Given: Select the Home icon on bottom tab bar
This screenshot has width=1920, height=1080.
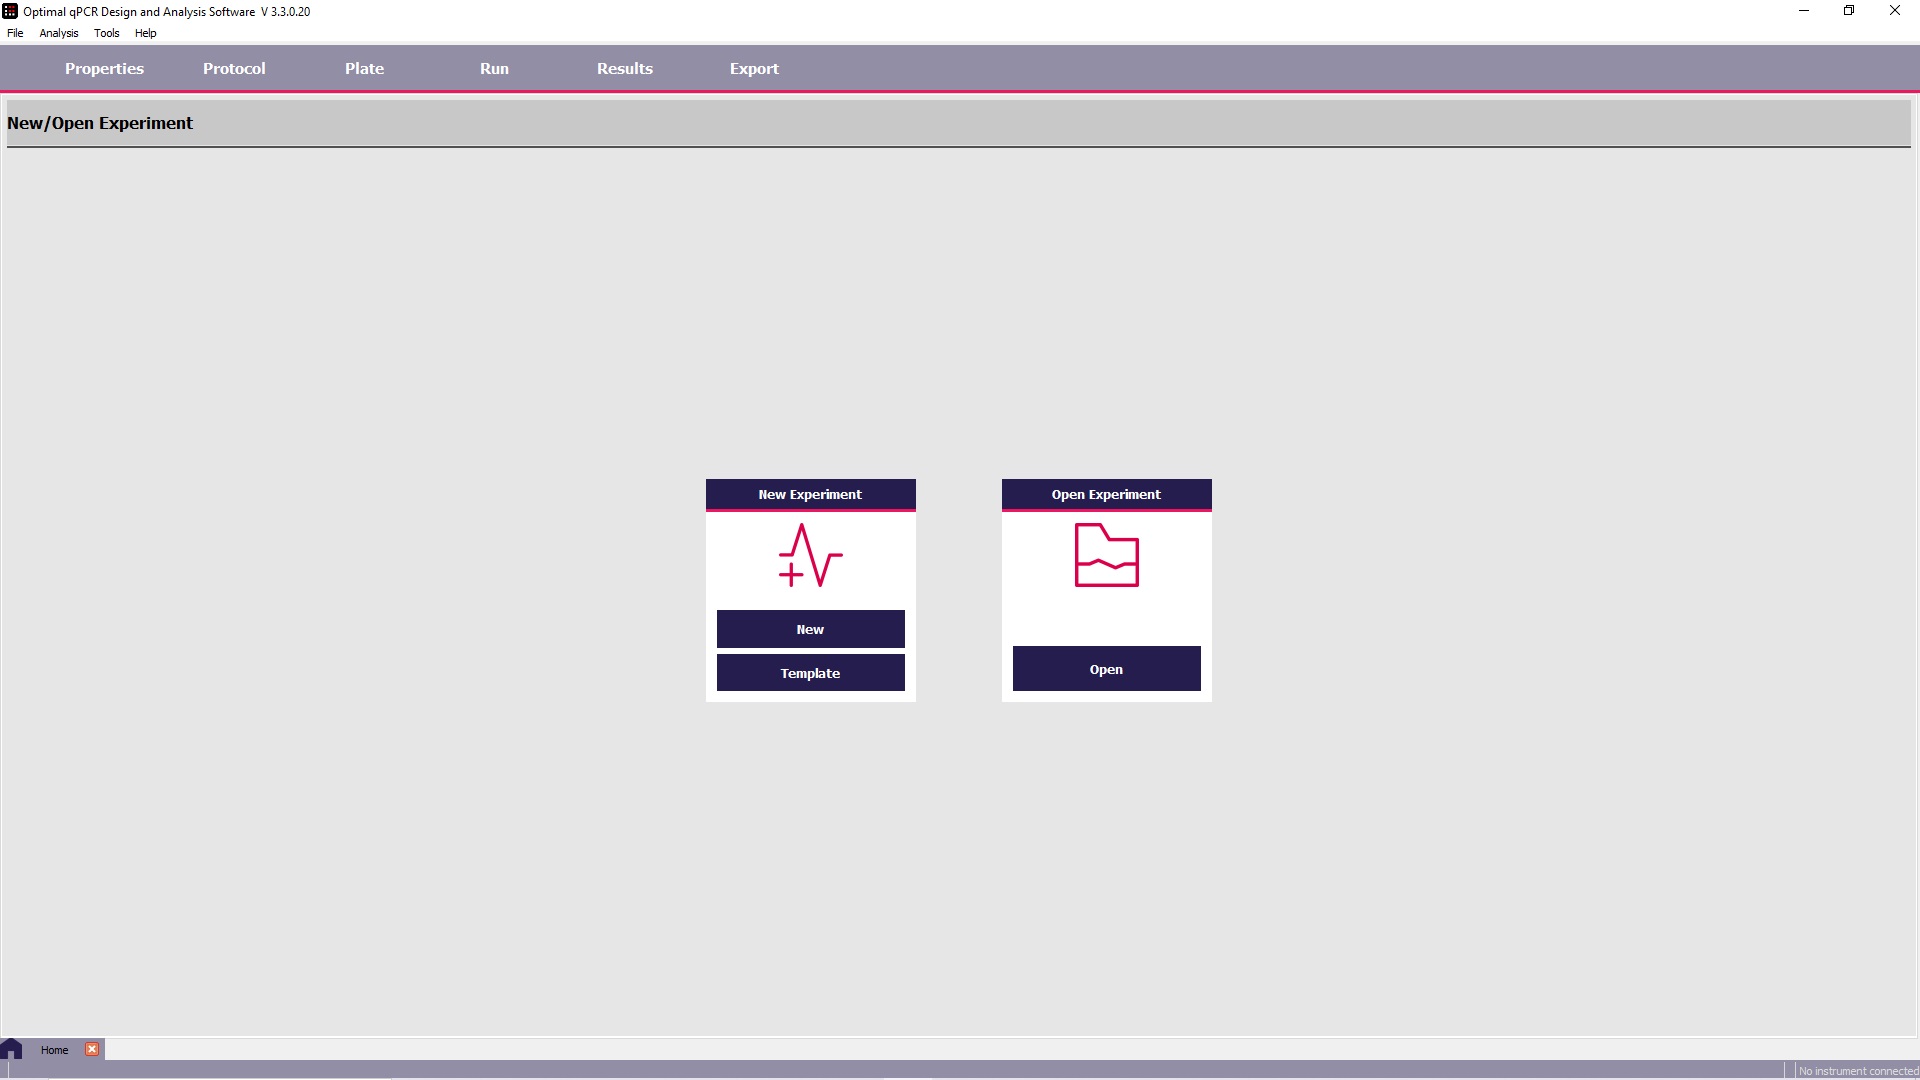Looking at the screenshot, I should (12, 1049).
